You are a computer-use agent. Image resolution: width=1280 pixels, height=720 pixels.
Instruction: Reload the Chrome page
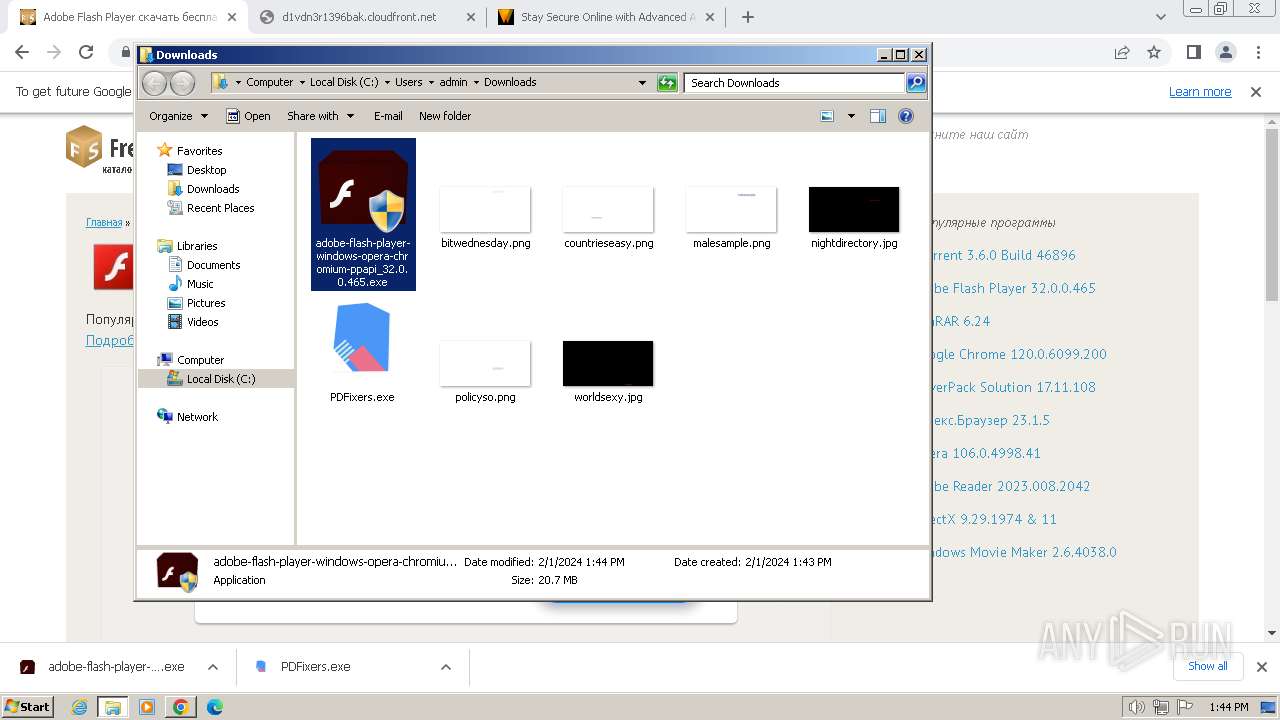point(86,52)
